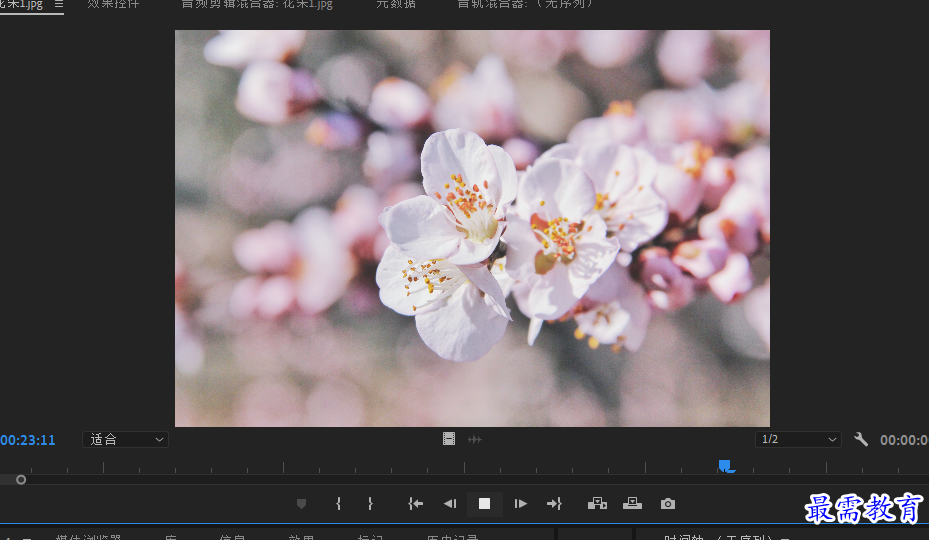This screenshot has width=929, height=540.
Task: Step forward one frame
Action: click(x=520, y=504)
